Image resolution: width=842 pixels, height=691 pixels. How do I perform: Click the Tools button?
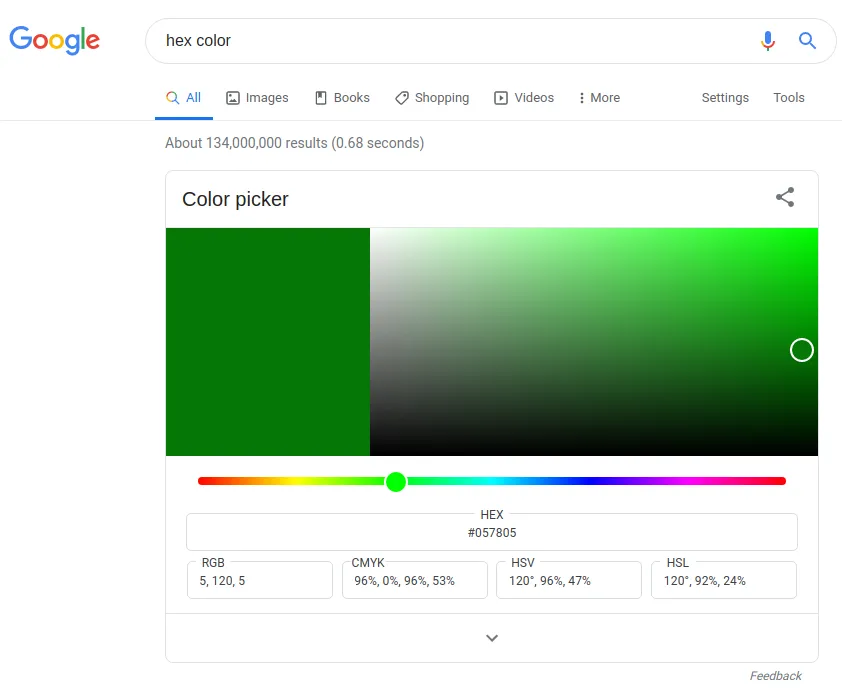(x=789, y=98)
